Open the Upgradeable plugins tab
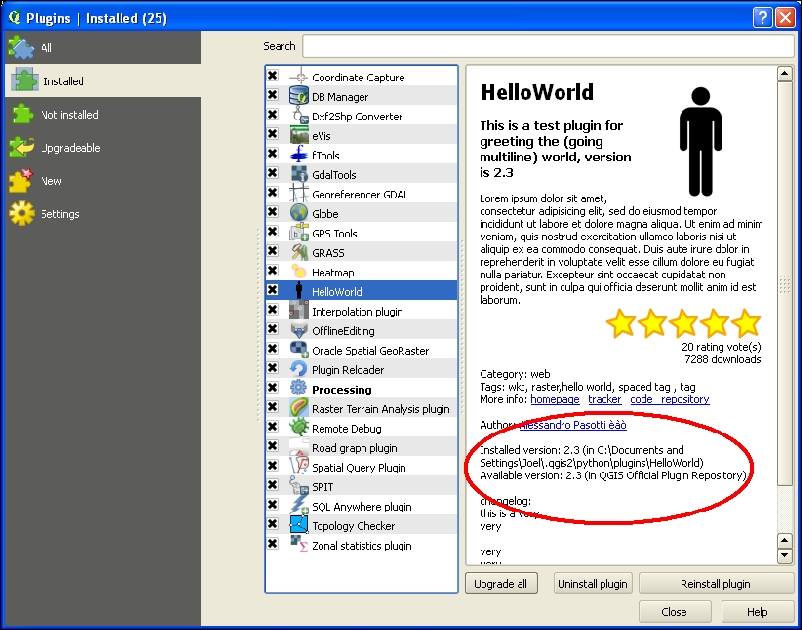The height and width of the screenshot is (630, 802). click(x=70, y=148)
